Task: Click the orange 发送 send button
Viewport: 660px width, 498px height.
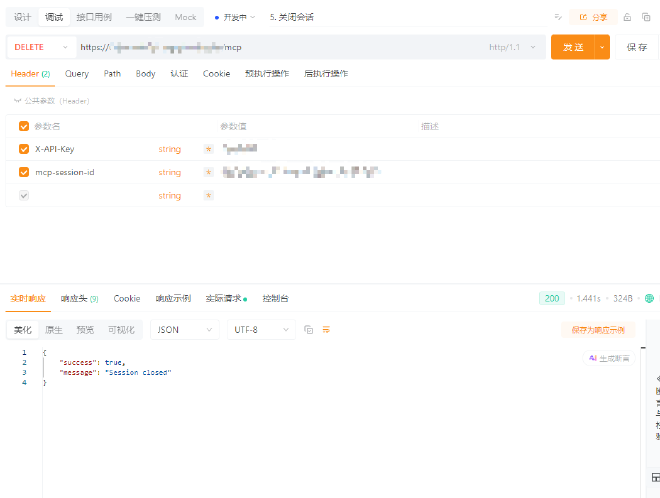Action: click(572, 47)
